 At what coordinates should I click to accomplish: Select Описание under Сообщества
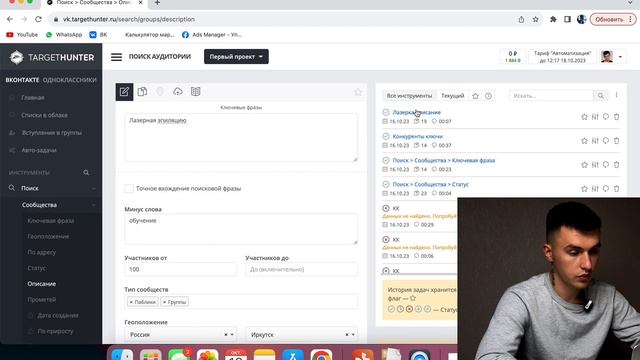coord(42,284)
